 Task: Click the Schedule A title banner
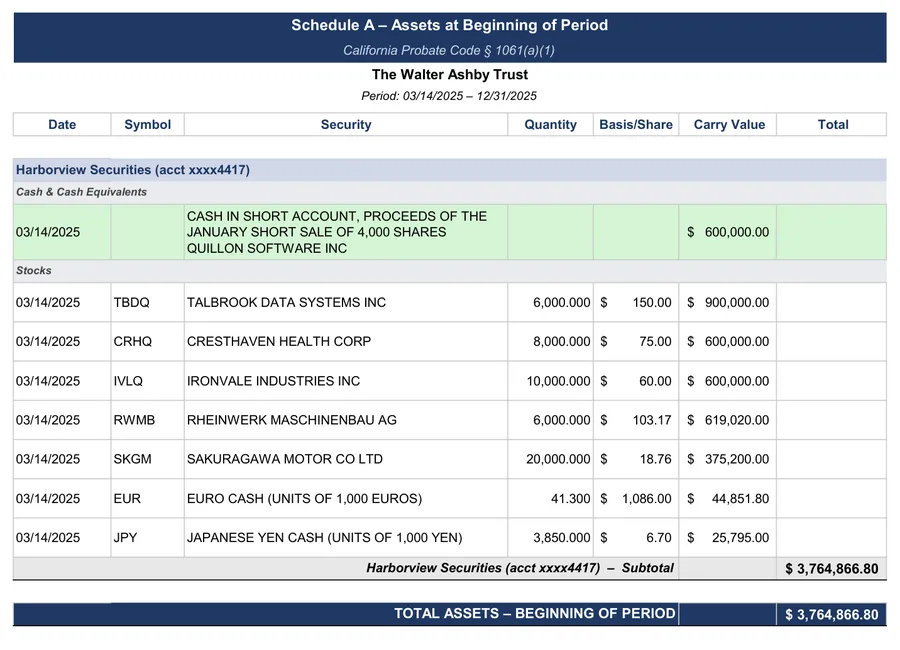(450, 37)
